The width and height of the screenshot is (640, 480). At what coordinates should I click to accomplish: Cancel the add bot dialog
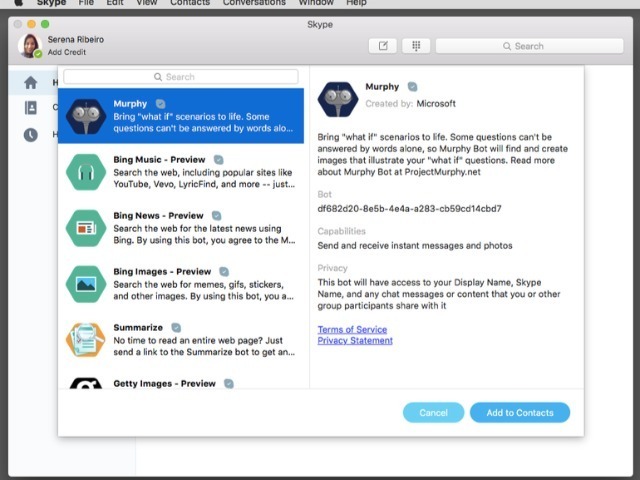[433, 413]
